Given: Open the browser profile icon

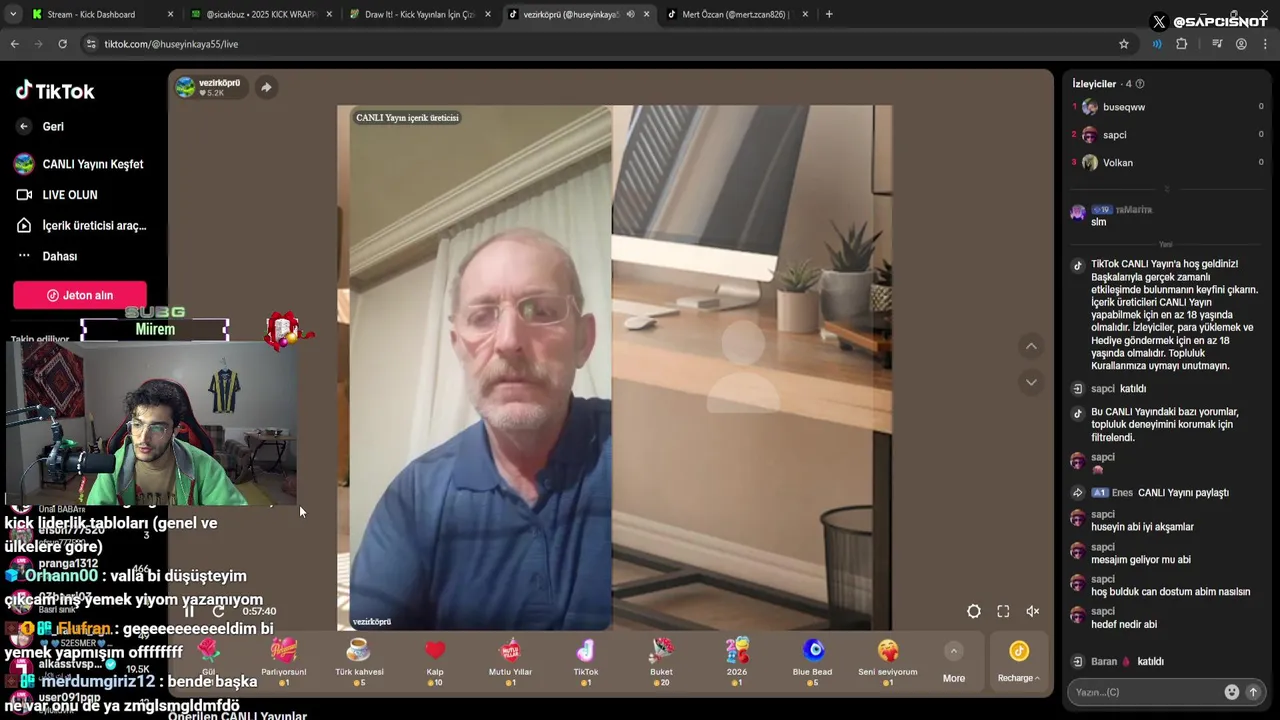Looking at the screenshot, I should (1241, 44).
